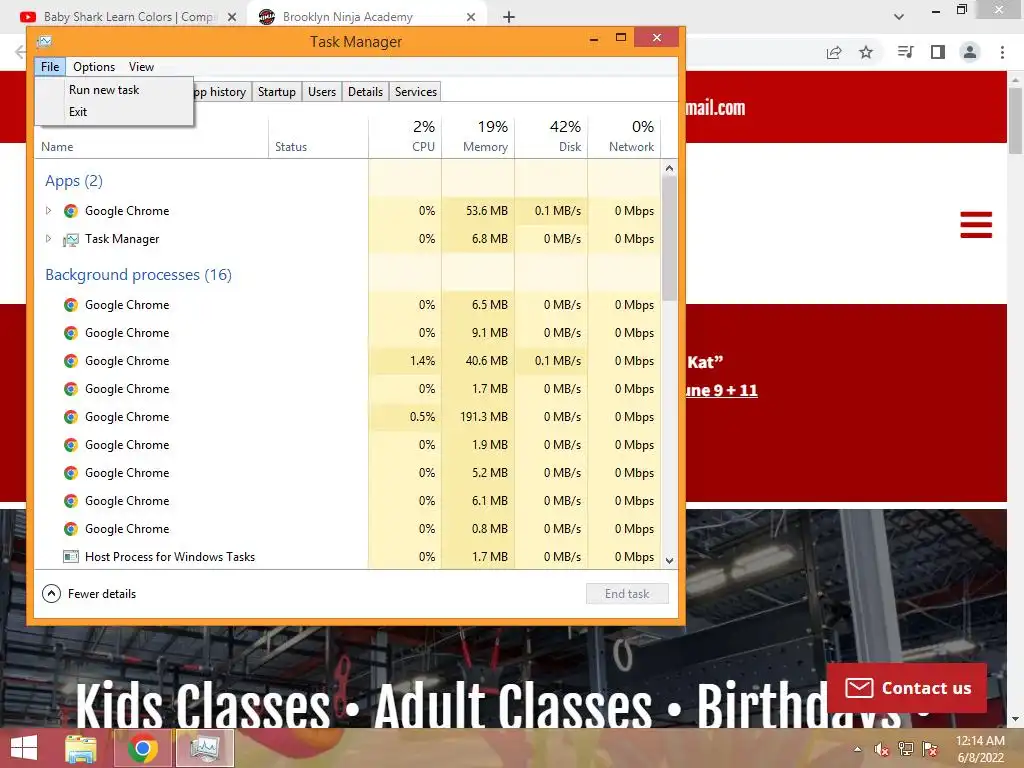
Task: Select Host Process for Windows Tasks icon
Action: tap(71, 557)
